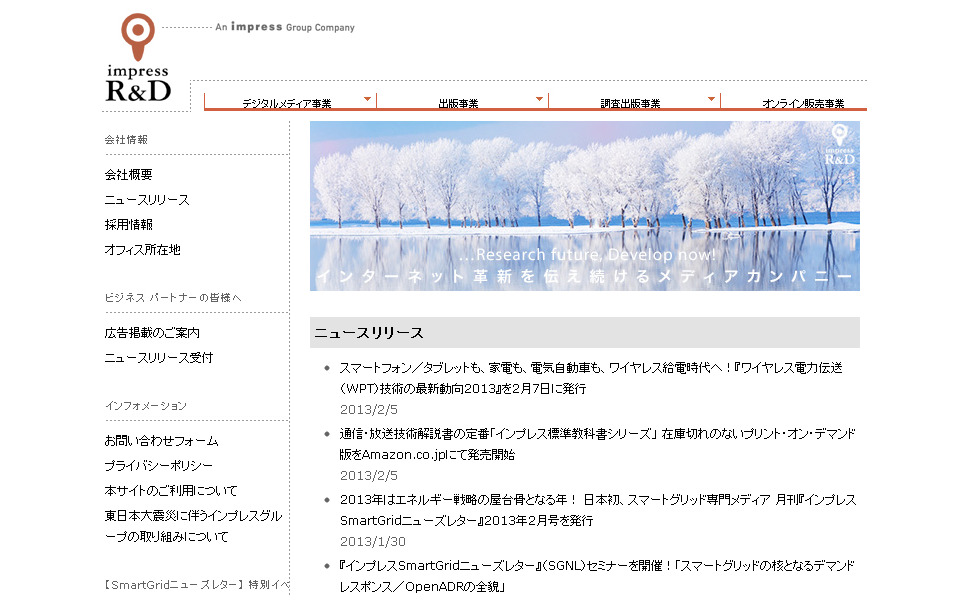Open the オンライン販売事業 menu
The width and height of the screenshot is (968, 605).
803,103
